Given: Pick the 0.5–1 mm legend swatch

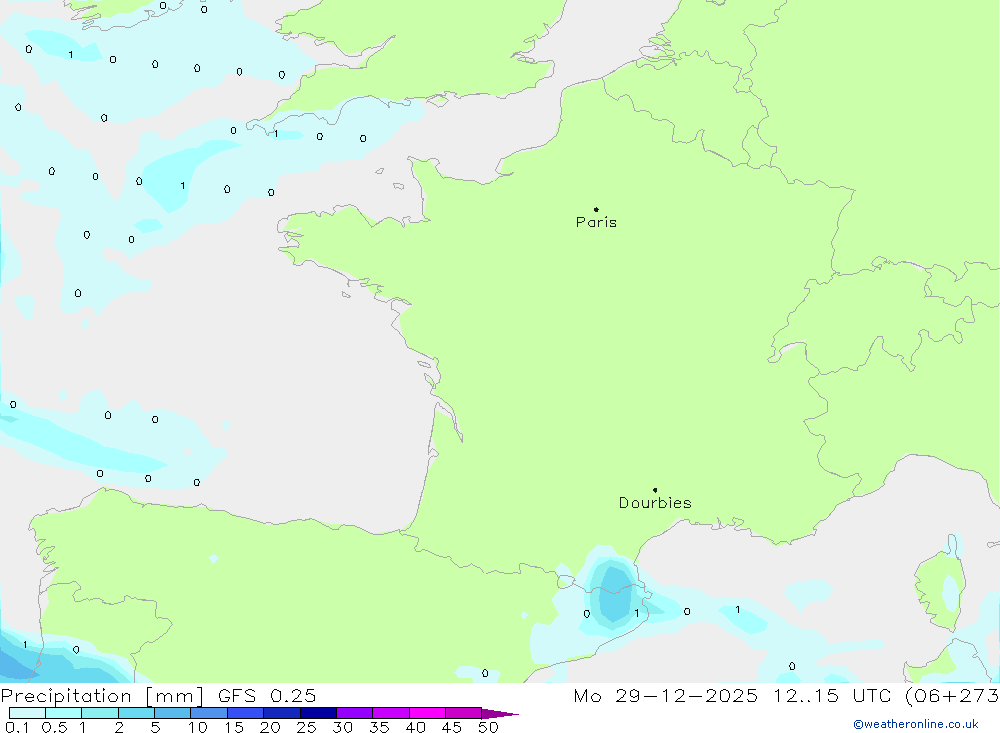Looking at the screenshot, I should (64, 713).
